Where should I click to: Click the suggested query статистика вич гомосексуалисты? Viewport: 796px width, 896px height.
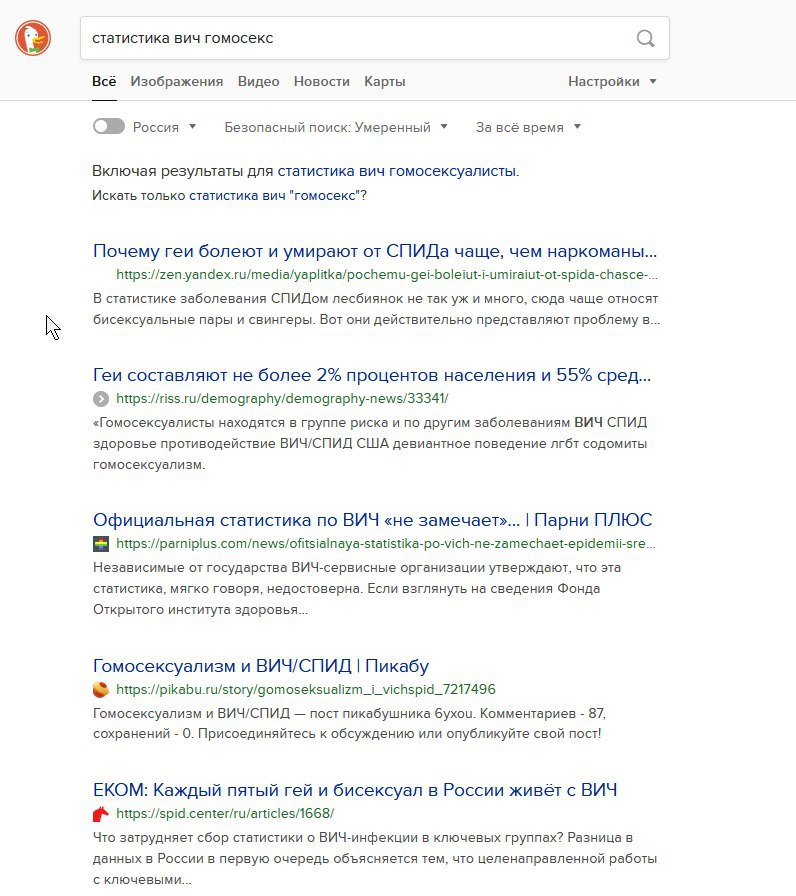(x=397, y=171)
